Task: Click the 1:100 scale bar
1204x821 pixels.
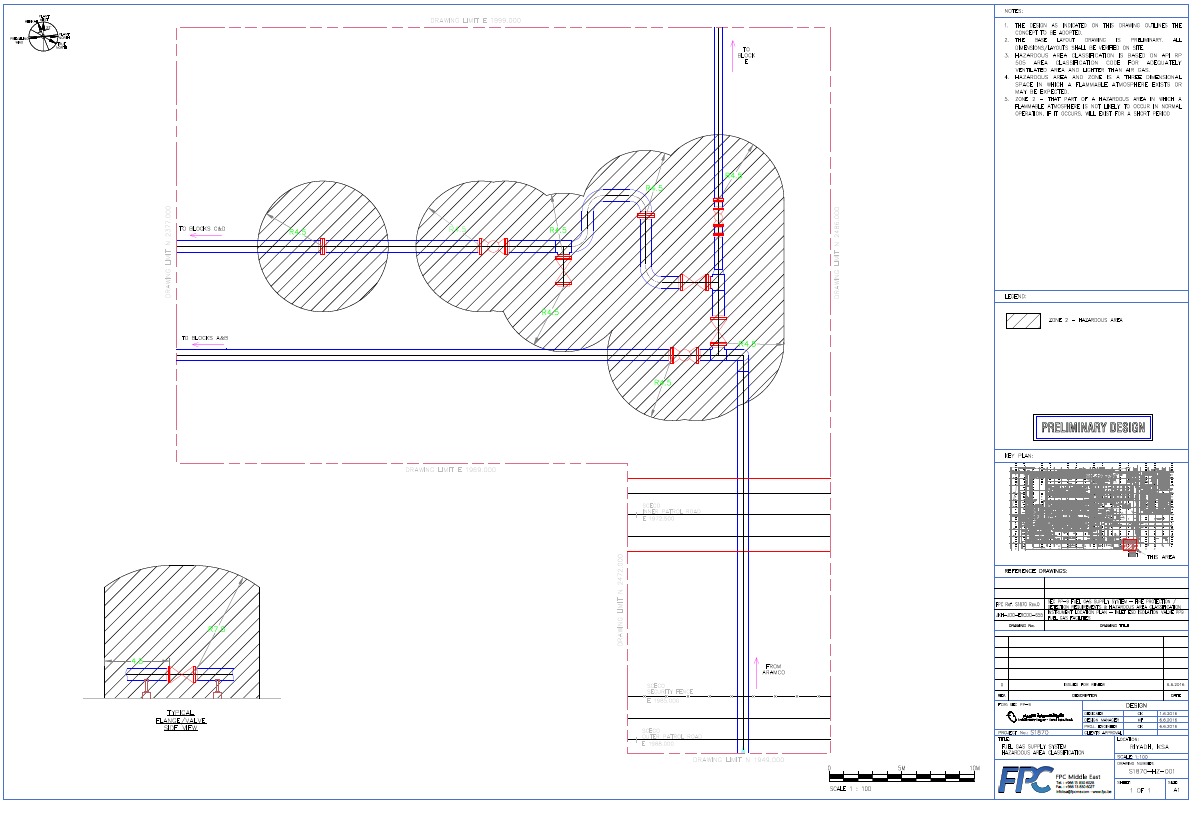Action: click(x=904, y=775)
